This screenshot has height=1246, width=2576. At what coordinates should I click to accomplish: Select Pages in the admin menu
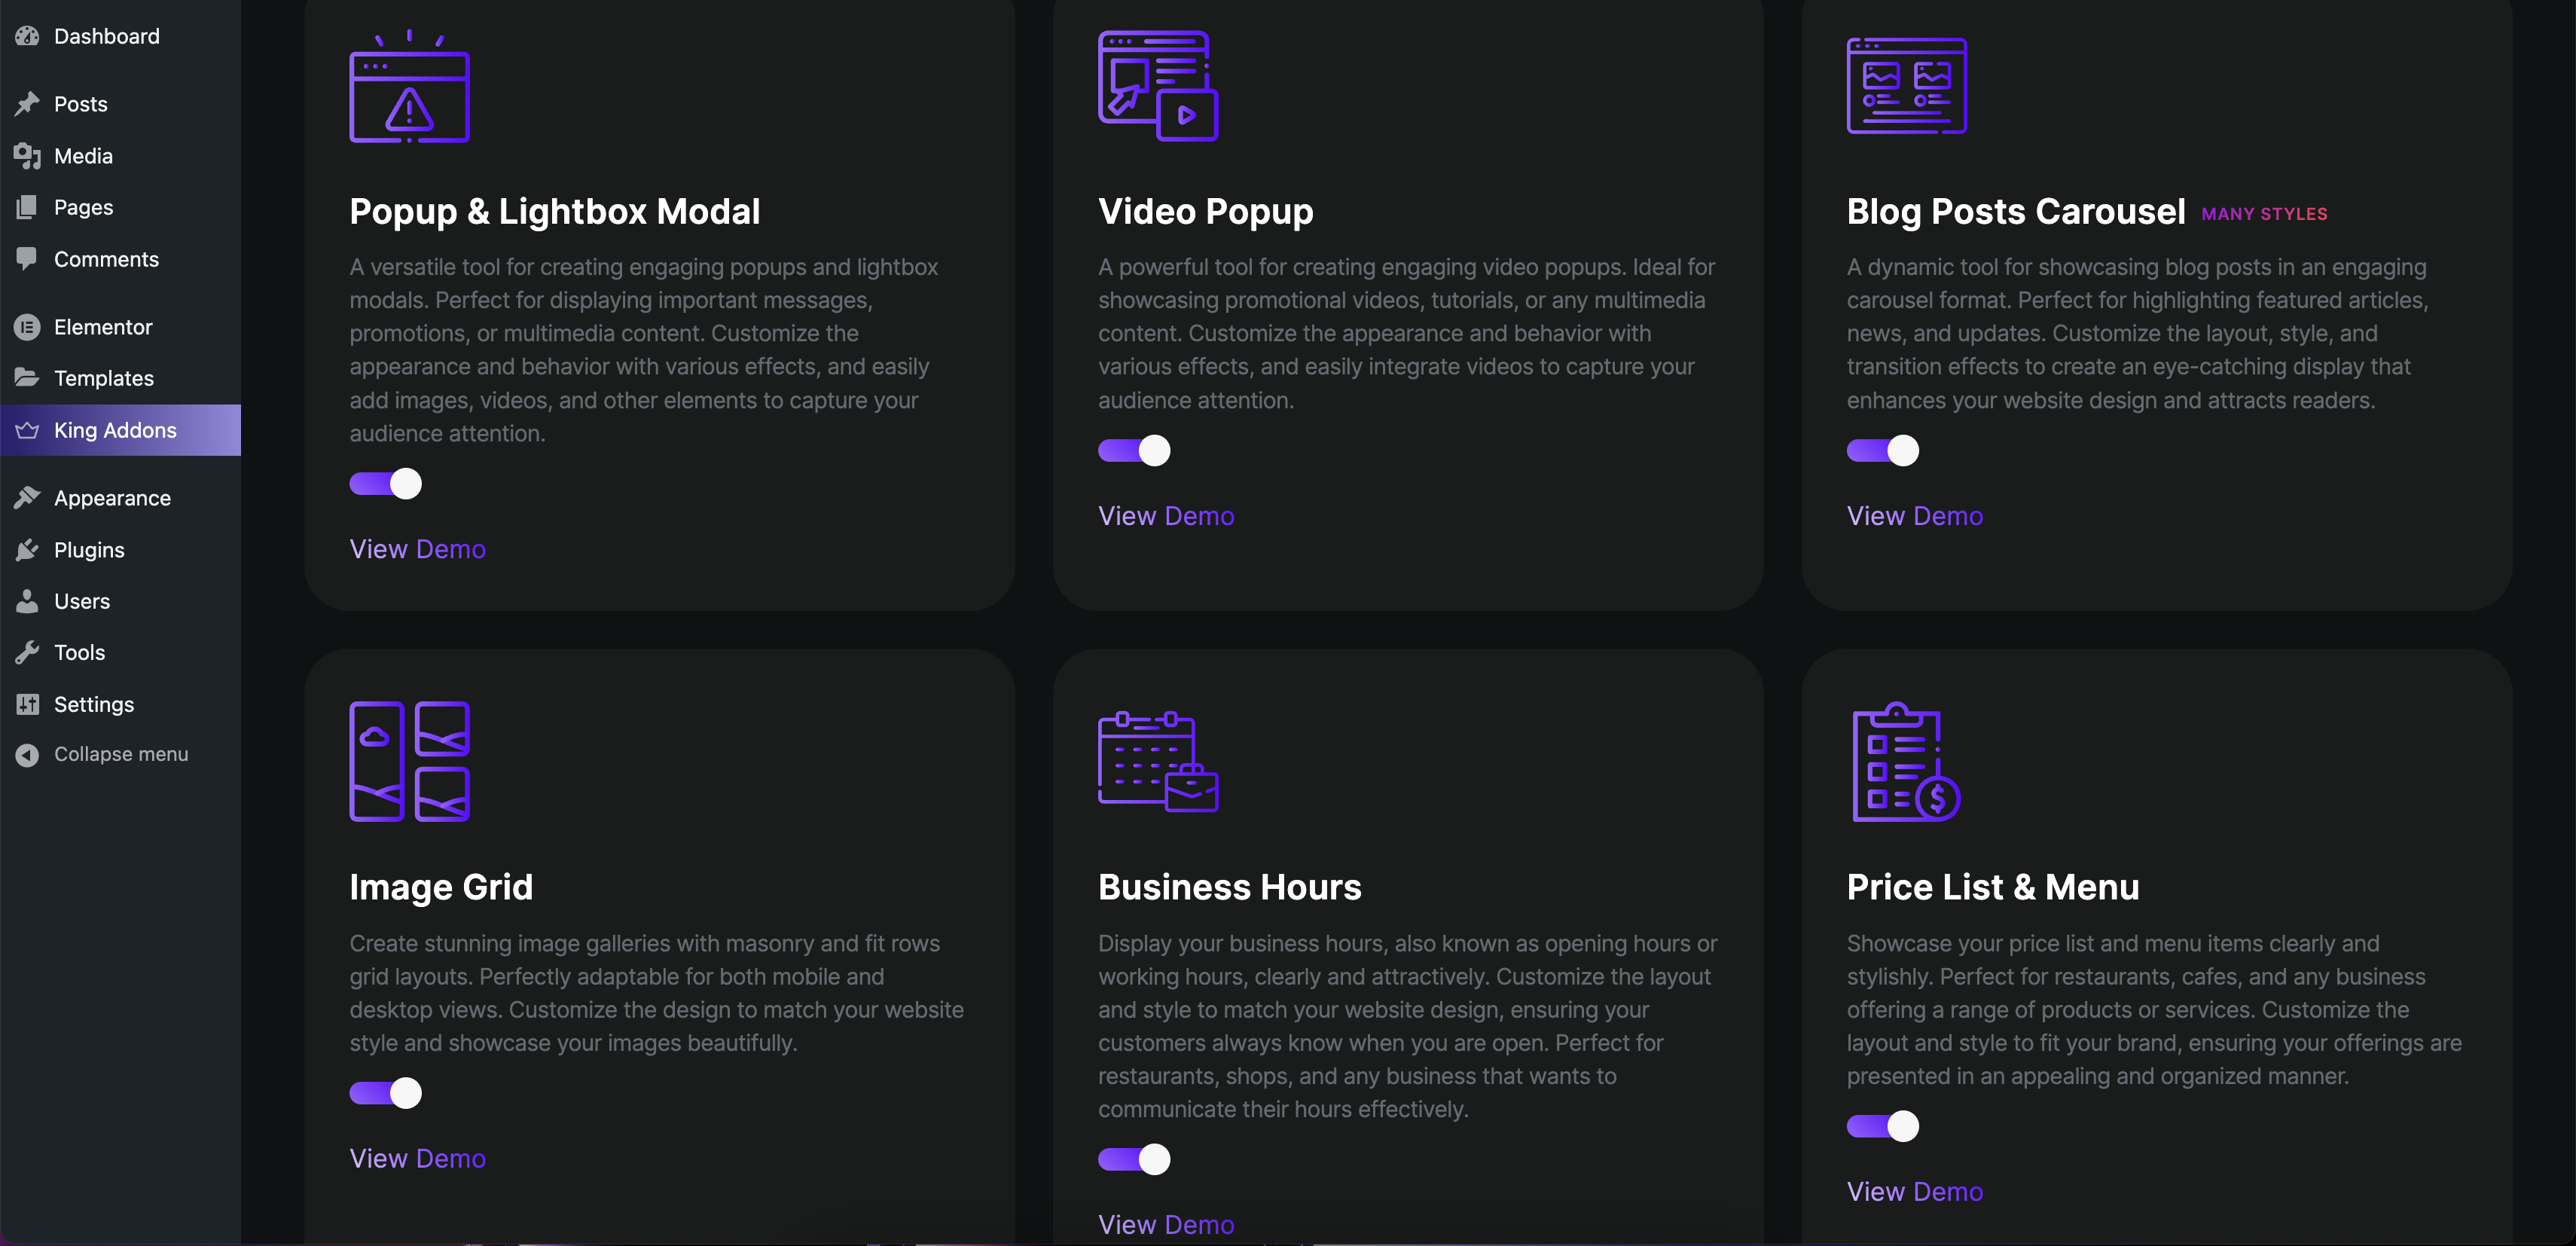tap(120, 207)
